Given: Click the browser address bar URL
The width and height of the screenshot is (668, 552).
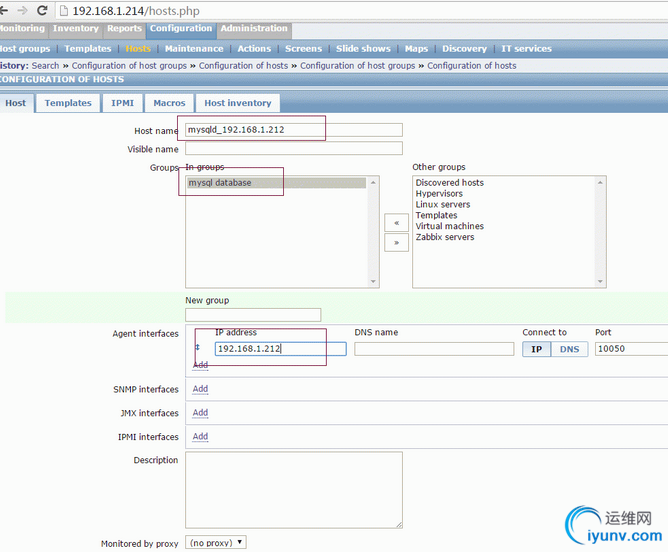Looking at the screenshot, I should [136, 11].
